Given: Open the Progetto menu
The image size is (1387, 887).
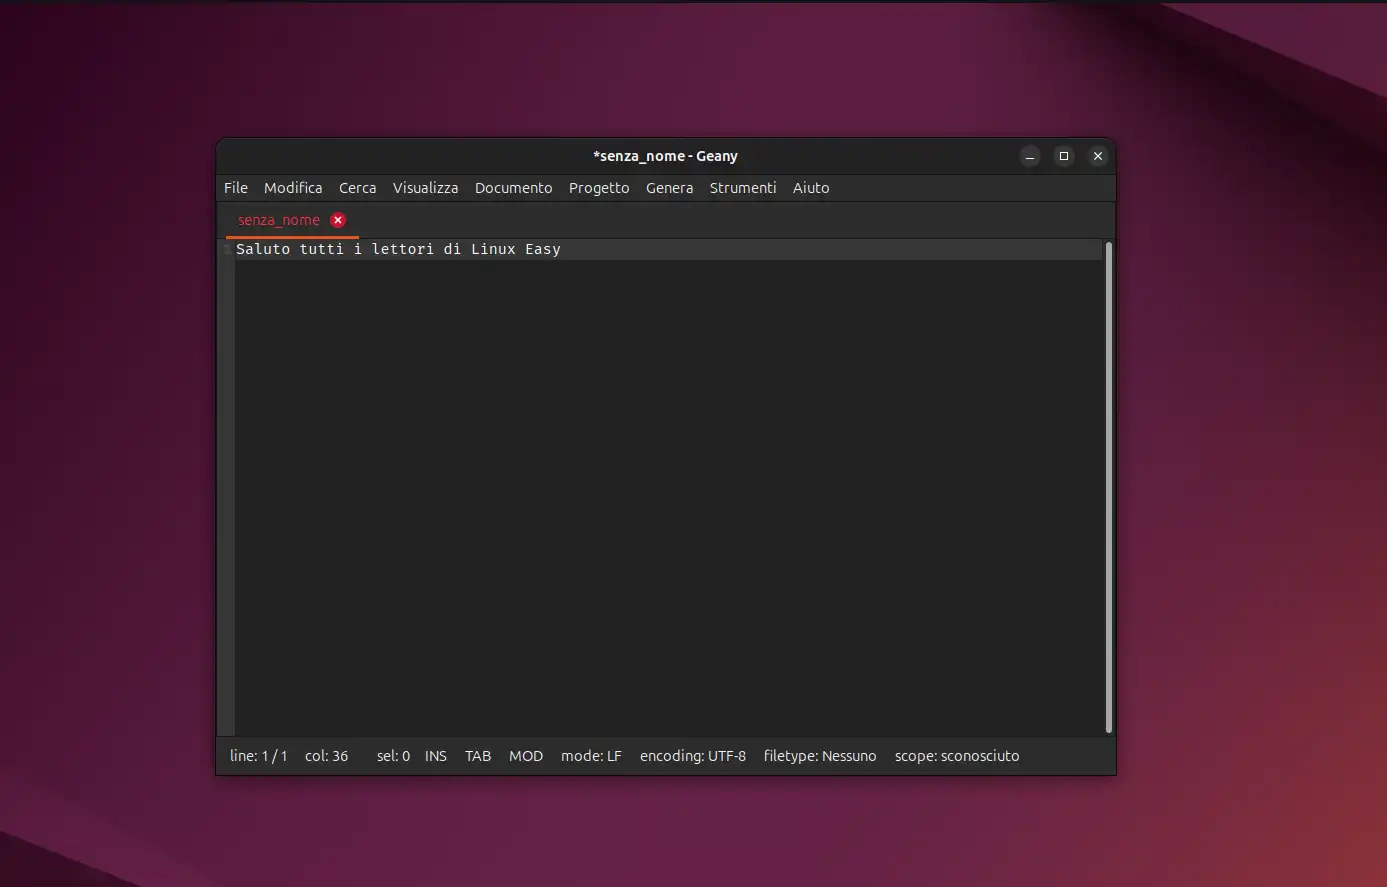Looking at the screenshot, I should tap(599, 188).
